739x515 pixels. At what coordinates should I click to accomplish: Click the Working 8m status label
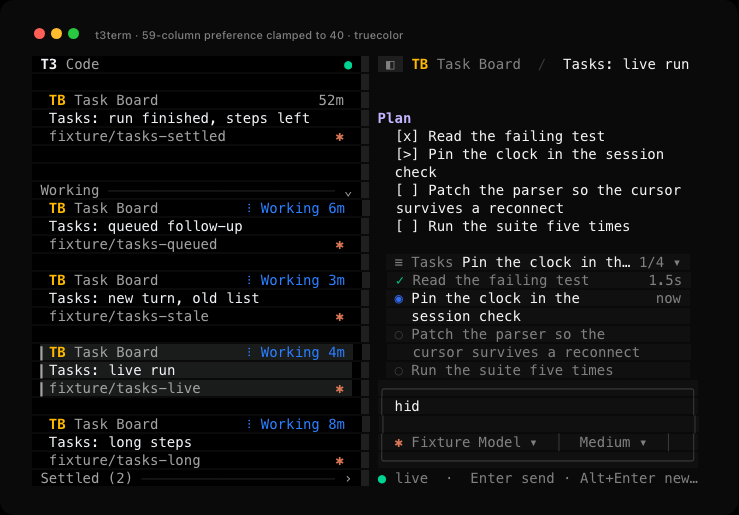tap(303, 424)
